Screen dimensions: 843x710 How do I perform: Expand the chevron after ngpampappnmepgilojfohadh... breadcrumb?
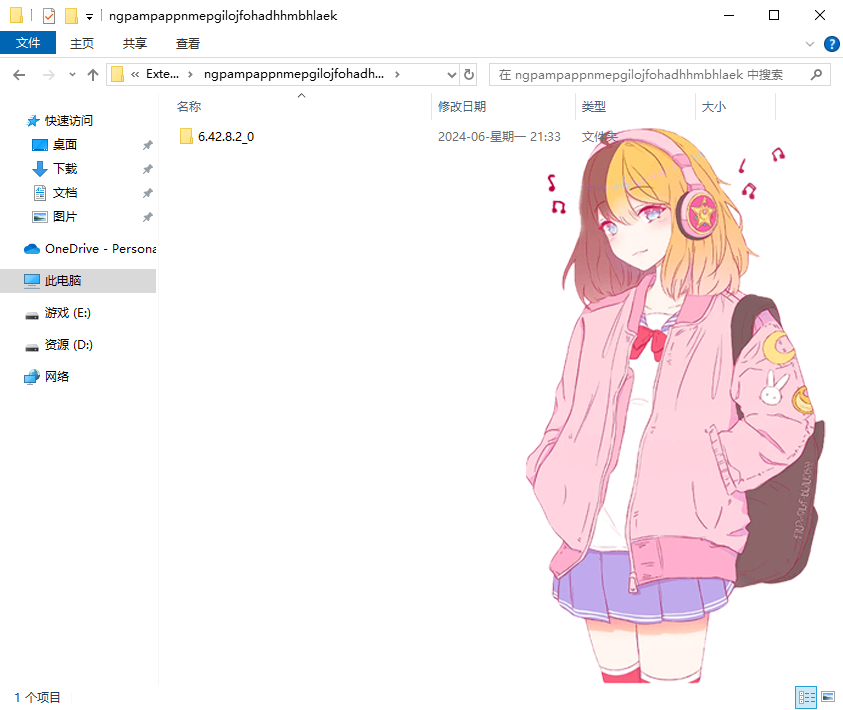click(397, 75)
